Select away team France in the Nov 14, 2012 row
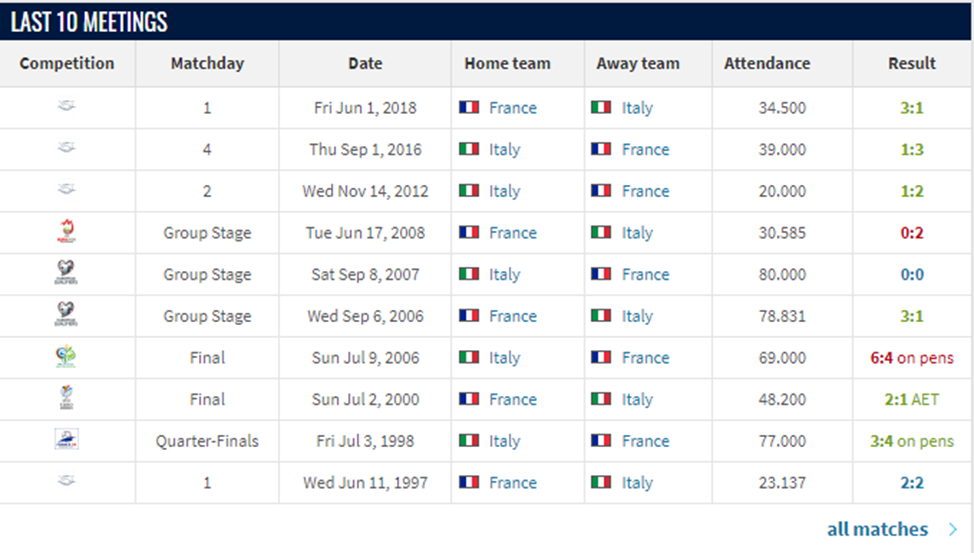Screen dimensions: 974x553 coord(645,191)
